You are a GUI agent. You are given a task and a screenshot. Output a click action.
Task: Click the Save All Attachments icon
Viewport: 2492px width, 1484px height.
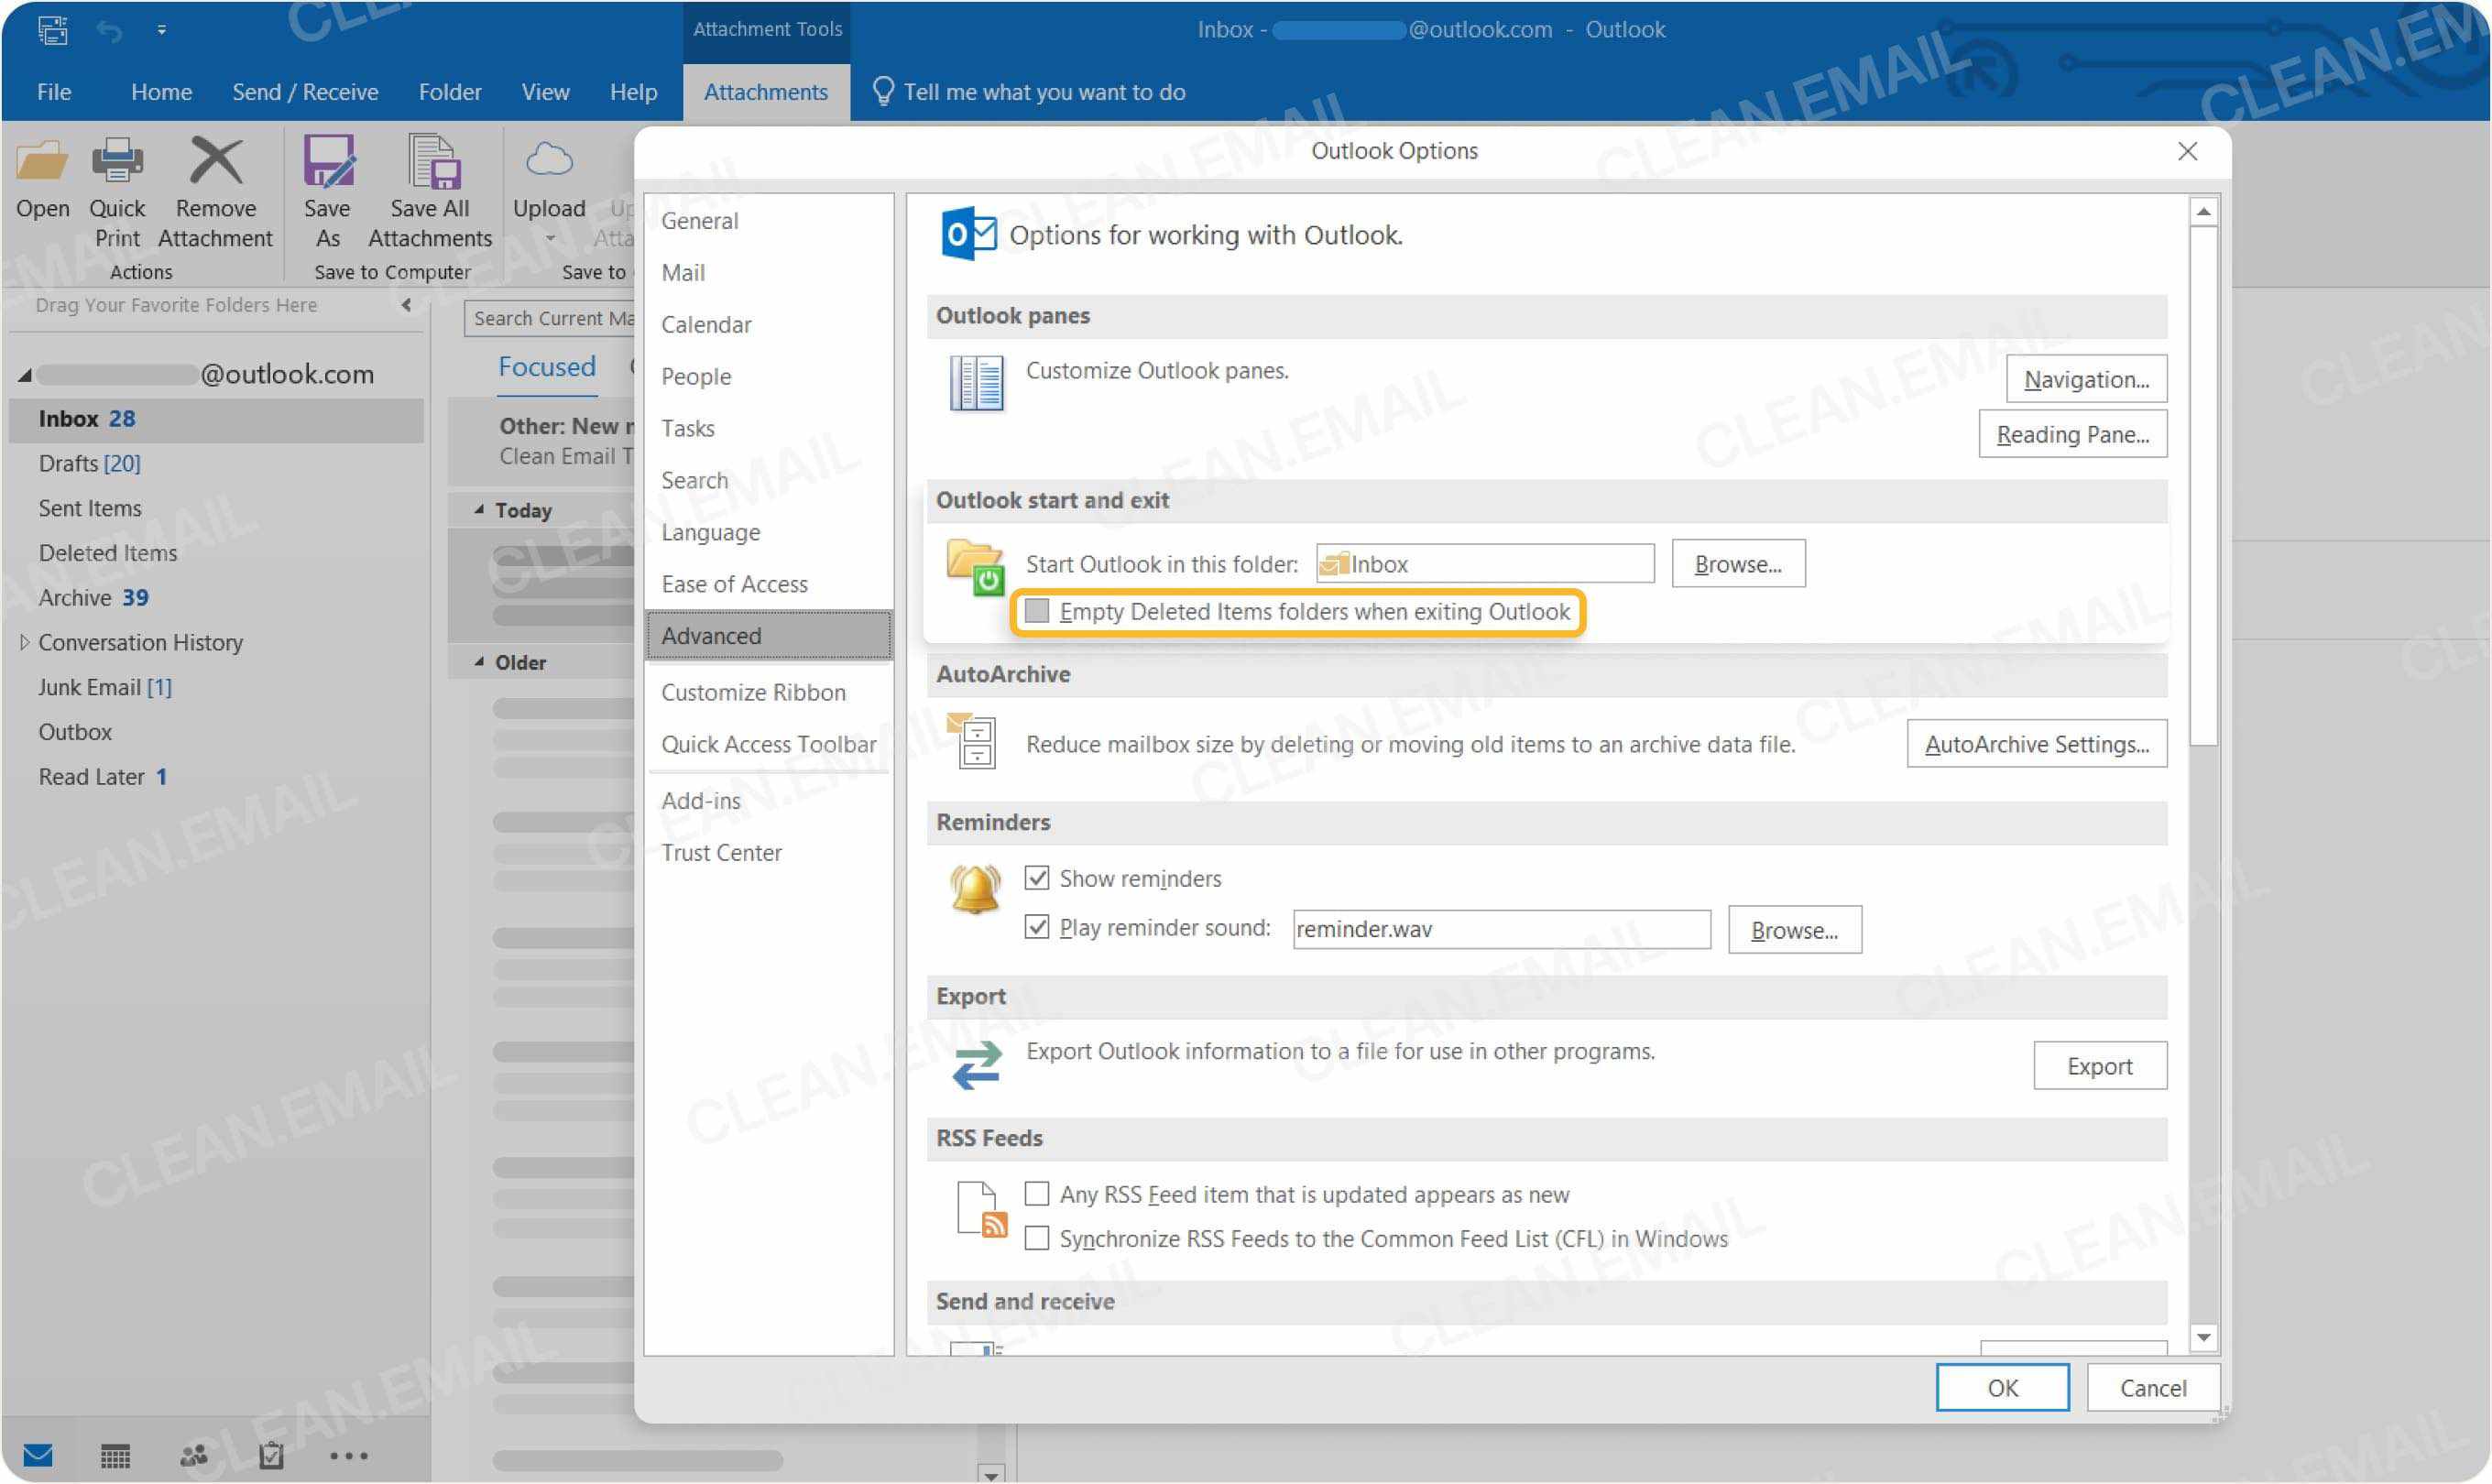pos(430,160)
